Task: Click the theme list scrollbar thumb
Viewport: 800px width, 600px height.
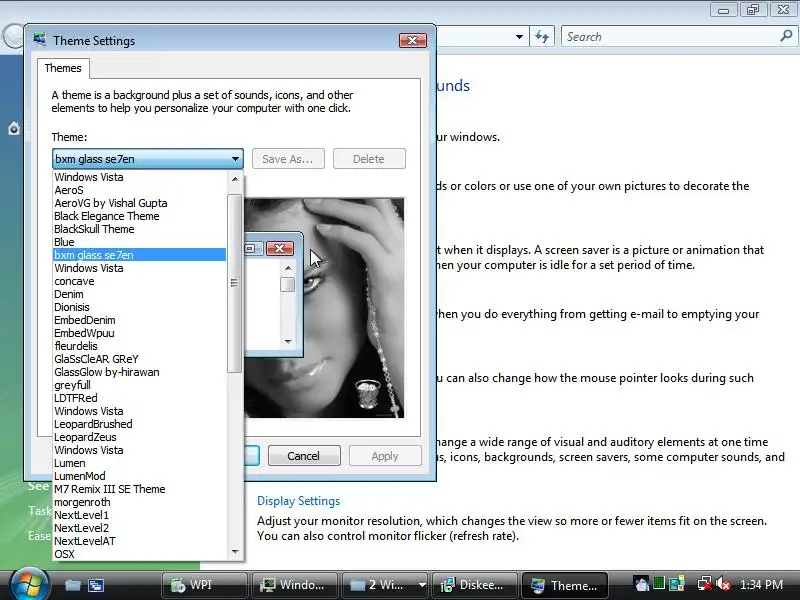Action: tap(235, 283)
